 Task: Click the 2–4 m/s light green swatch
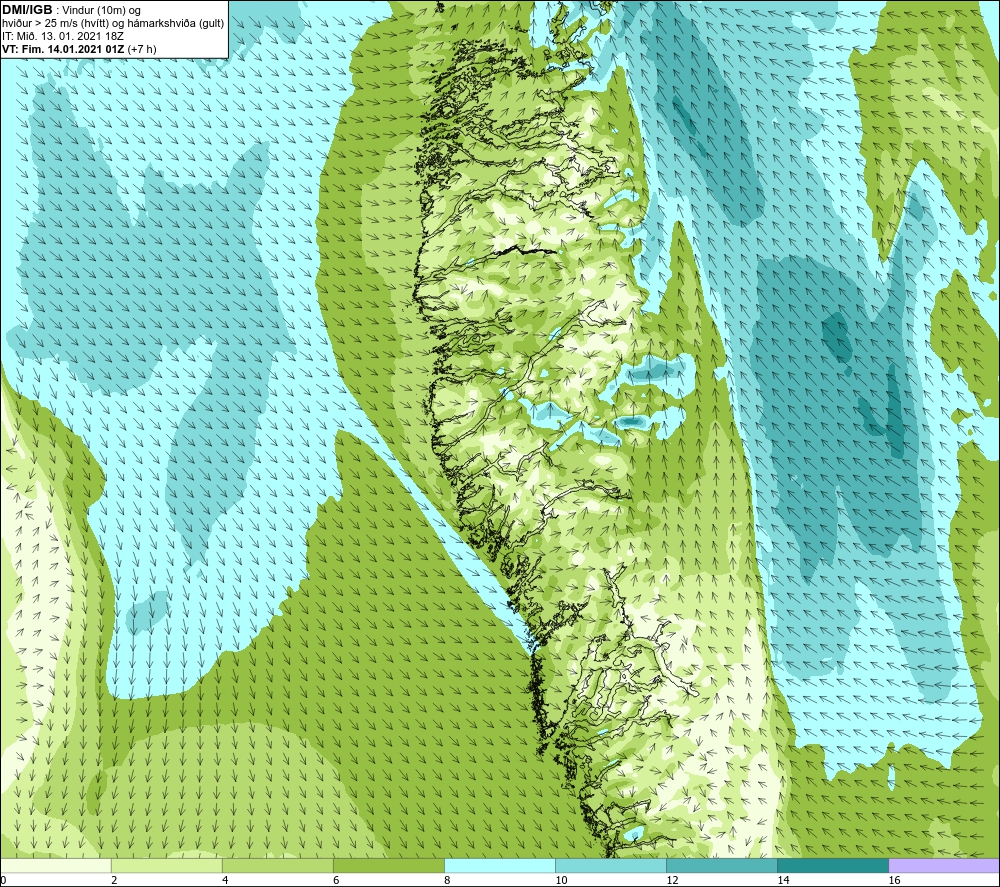pyautogui.click(x=167, y=866)
